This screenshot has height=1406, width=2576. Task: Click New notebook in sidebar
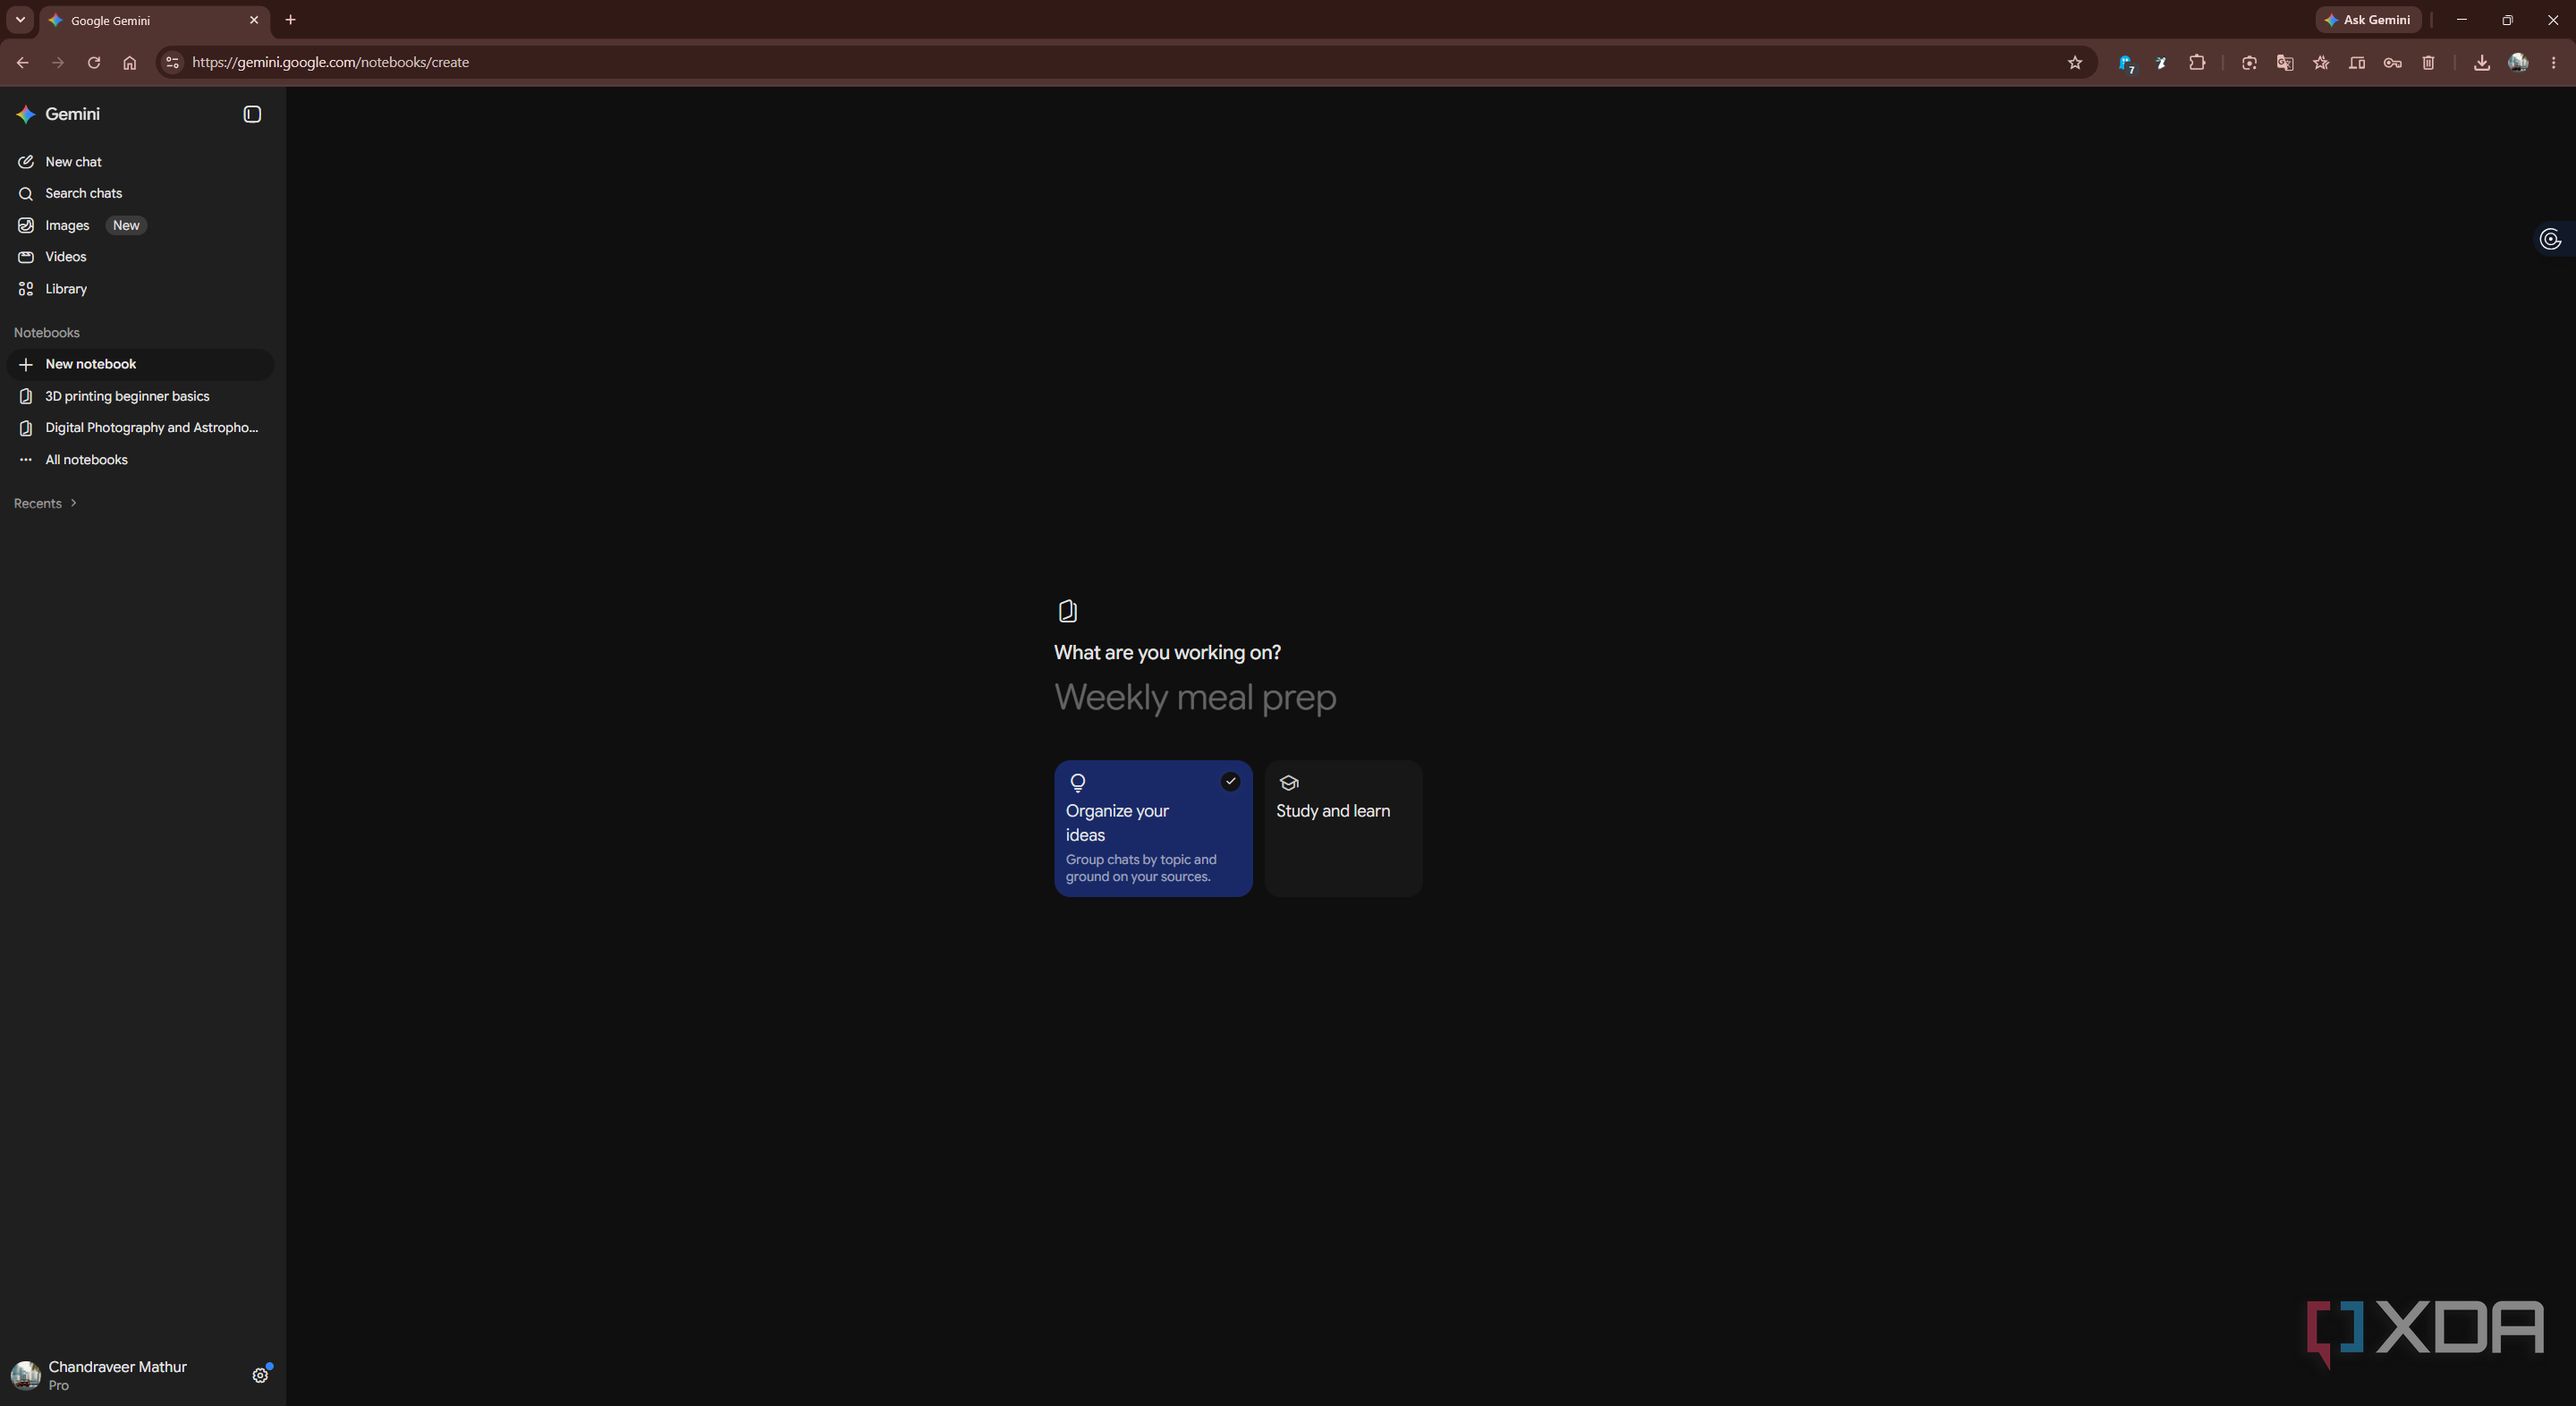pyautogui.click(x=140, y=364)
